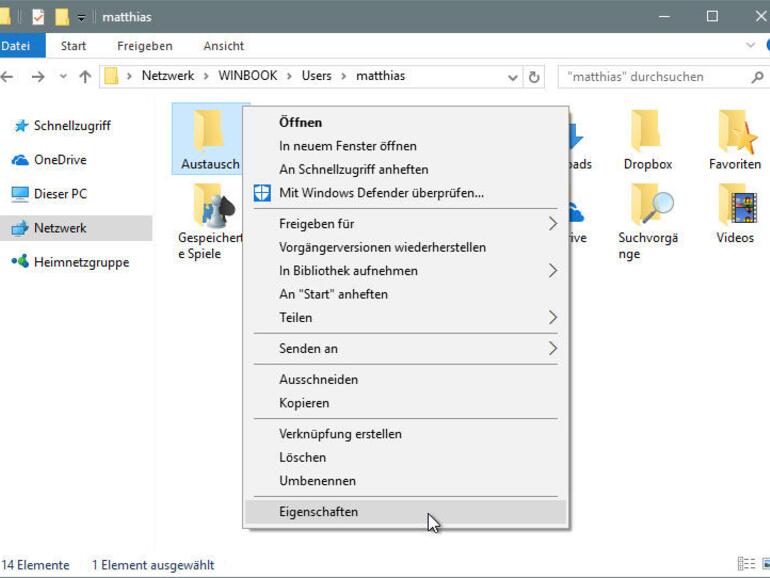Open the Start ribbon tab
Image resolution: width=770 pixels, height=578 pixels.
(73, 46)
